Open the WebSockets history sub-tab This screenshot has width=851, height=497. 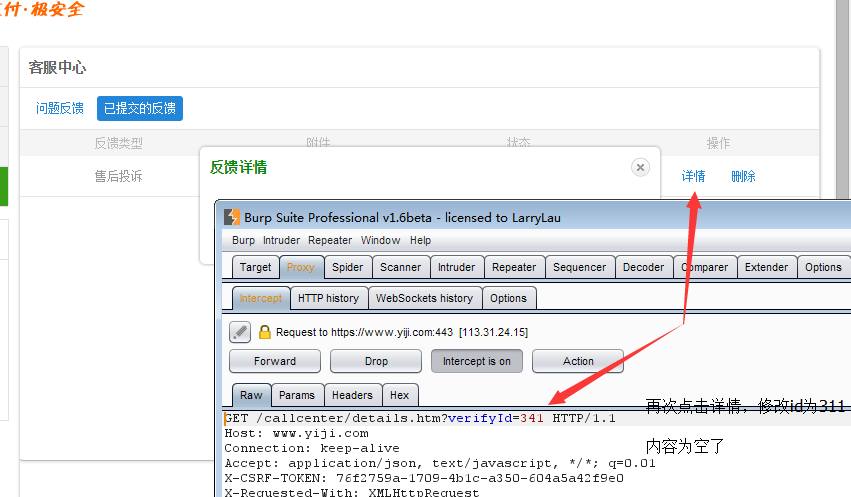click(424, 298)
